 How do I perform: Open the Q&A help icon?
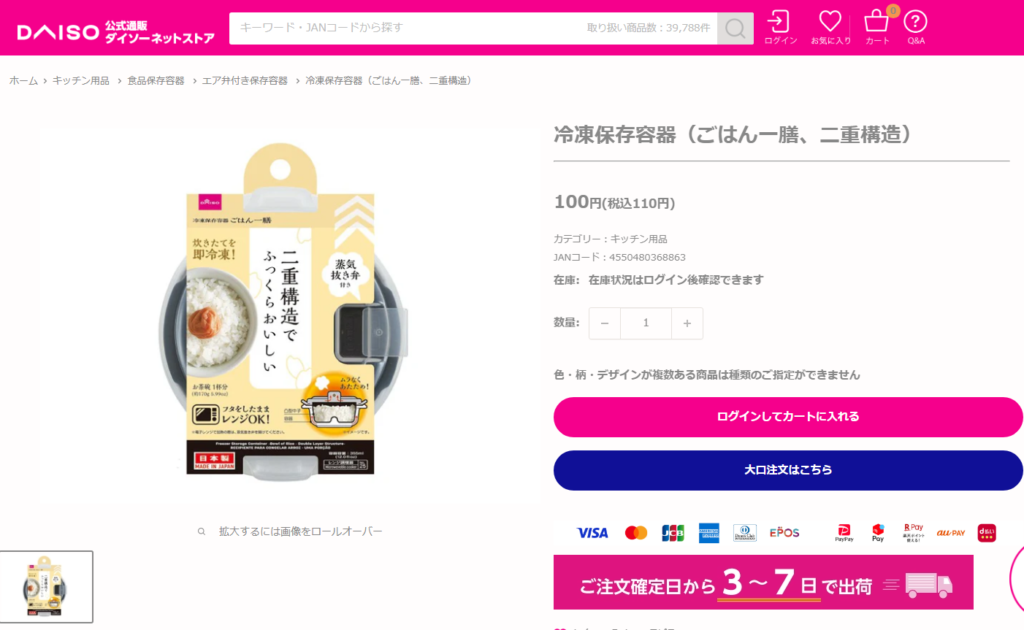pos(915,27)
